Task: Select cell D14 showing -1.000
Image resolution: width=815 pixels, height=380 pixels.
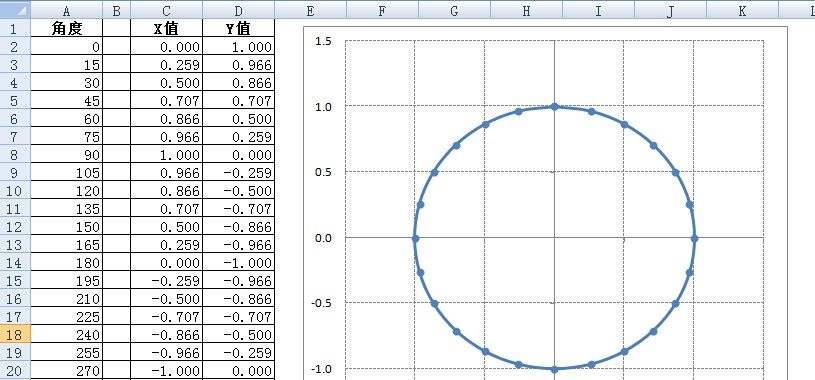Action: tap(238, 263)
